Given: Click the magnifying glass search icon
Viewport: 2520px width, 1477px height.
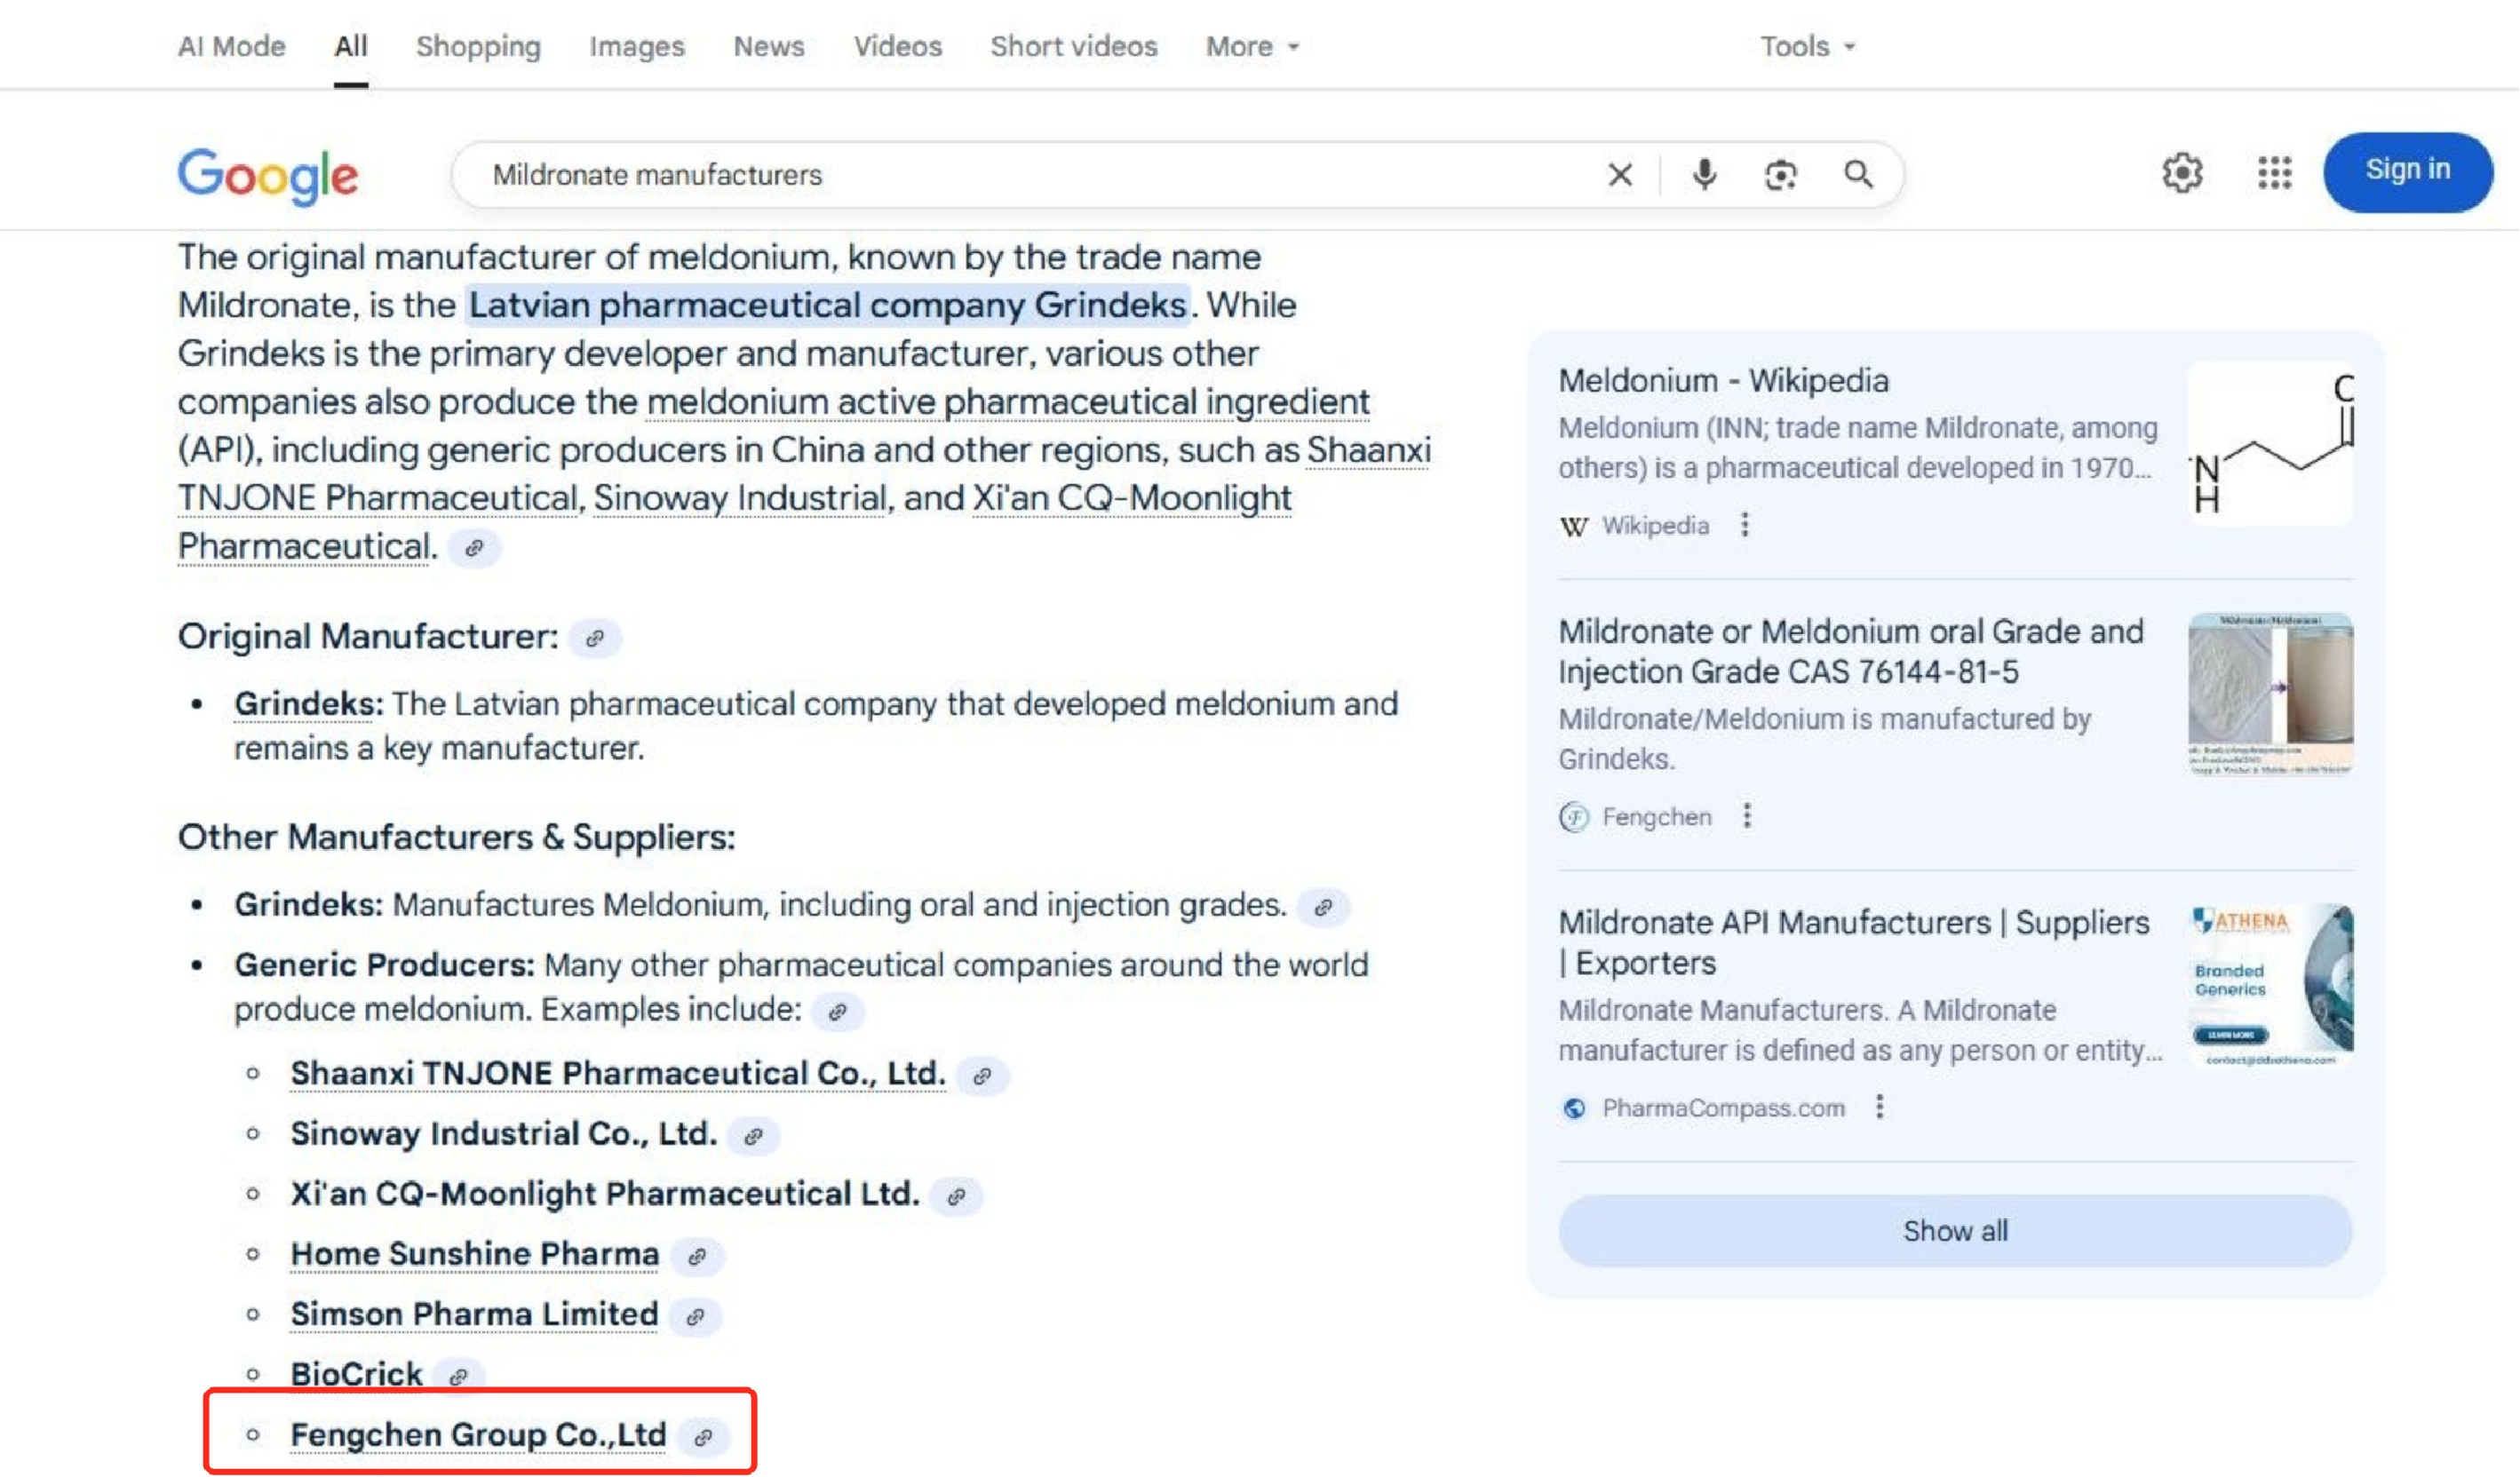Looking at the screenshot, I should 1858,175.
